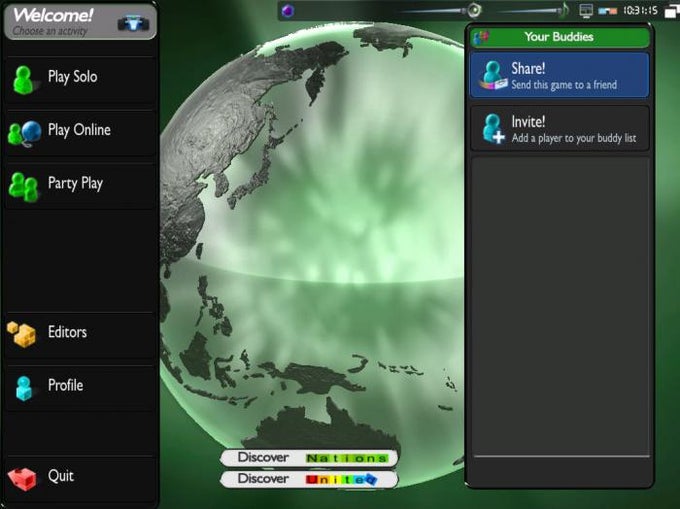This screenshot has width=680, height=509.
Task: Select Play Solo mode
Action: click(x=80, y=79)
